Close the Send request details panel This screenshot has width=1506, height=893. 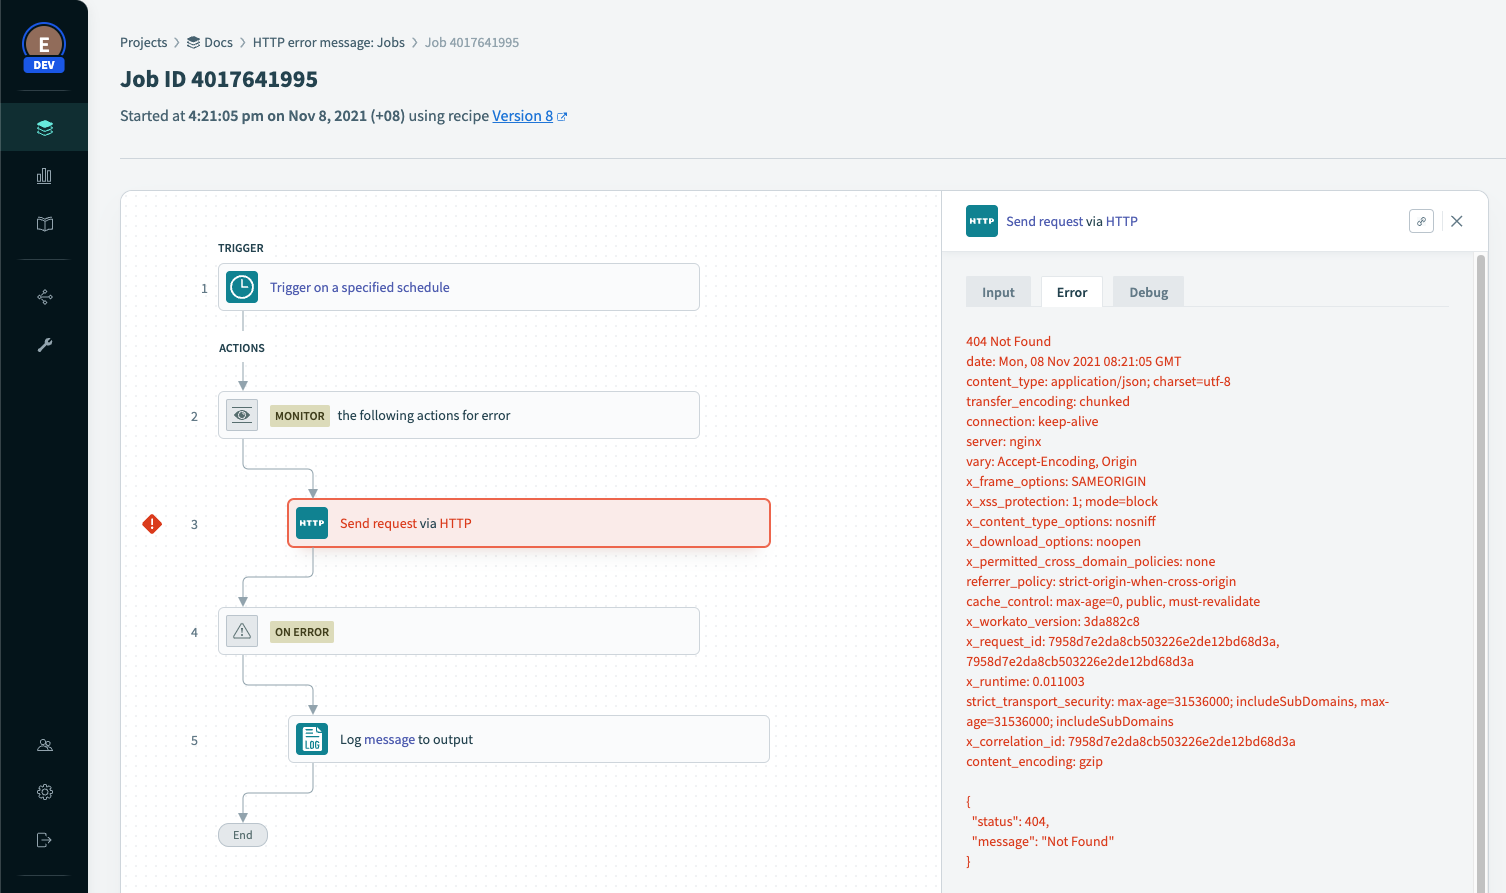point(1456,220)
